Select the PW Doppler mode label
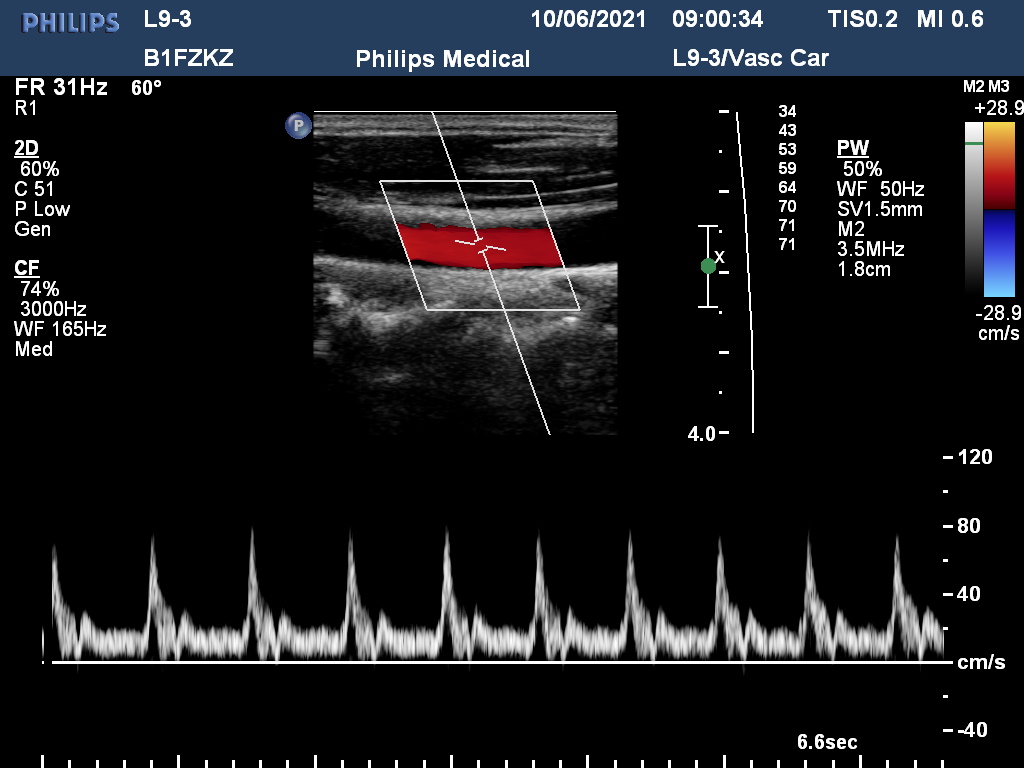Viewport: 1024px width, 768px height. 852,149
